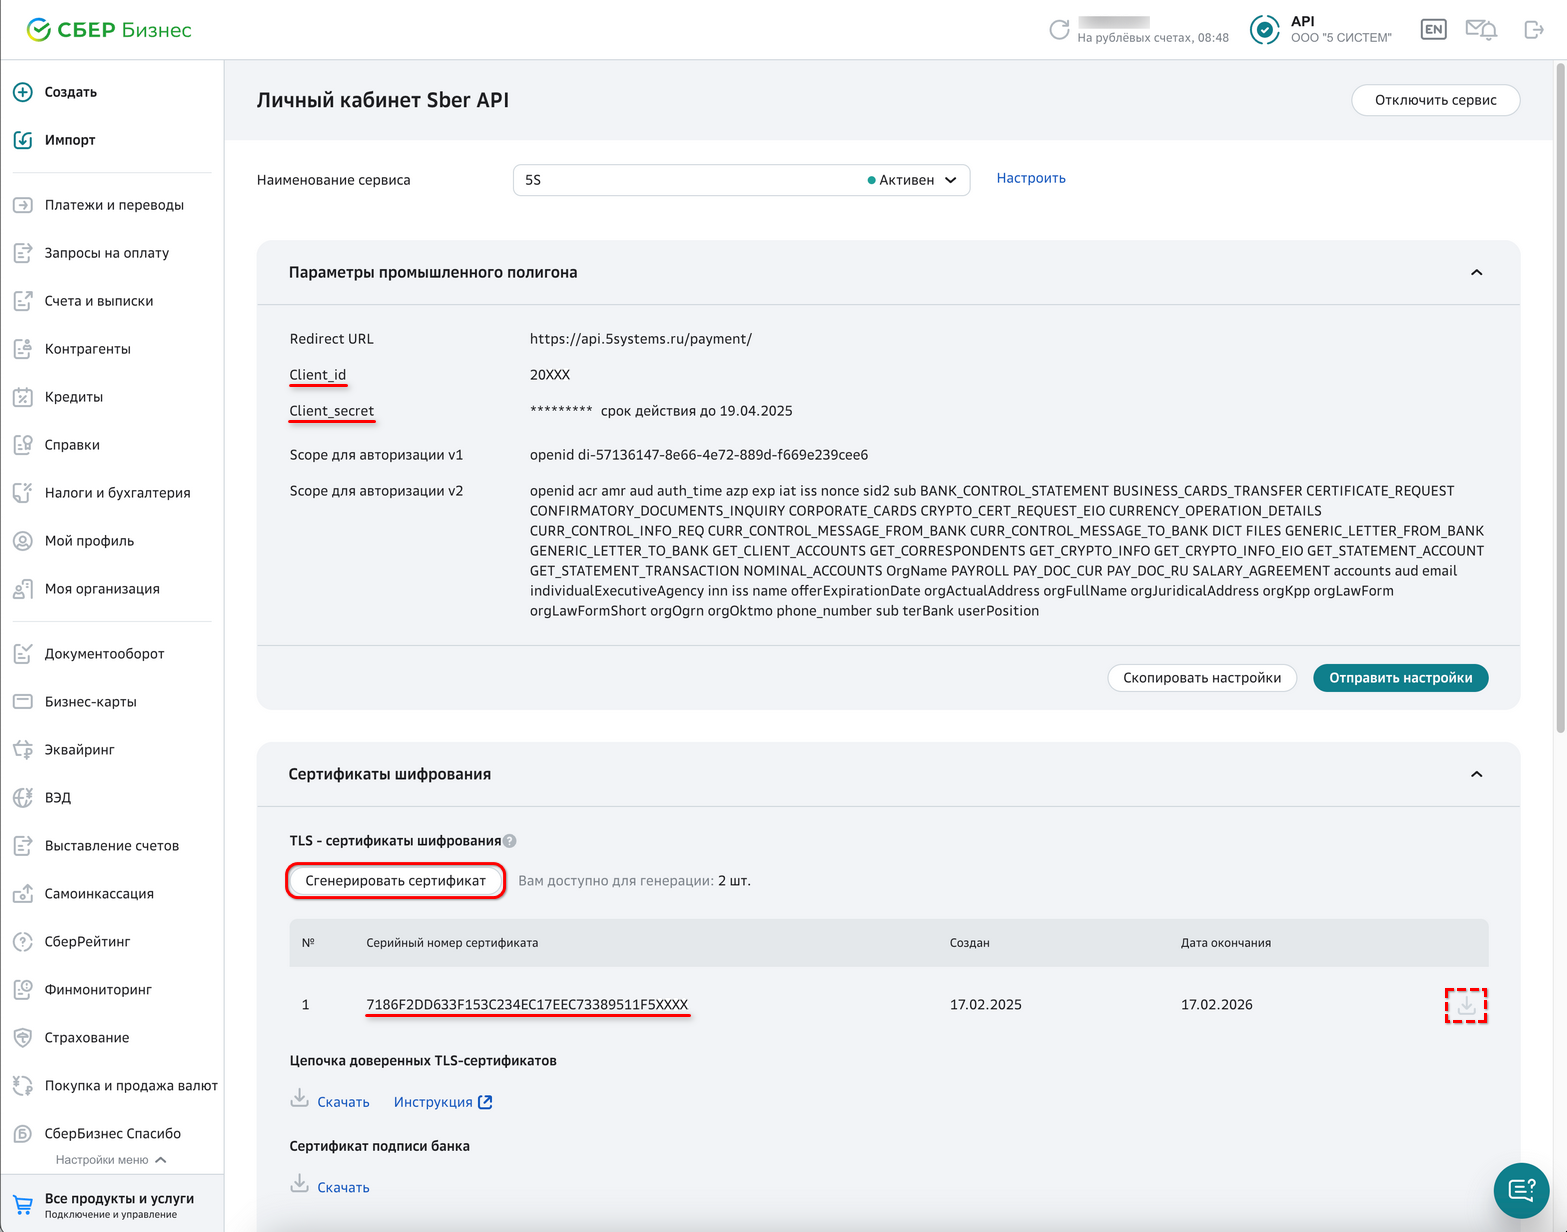Viewport: 1567px width, 1232px height.
Task: Open Счета и выписки menu item
Action: coord(99,301)
